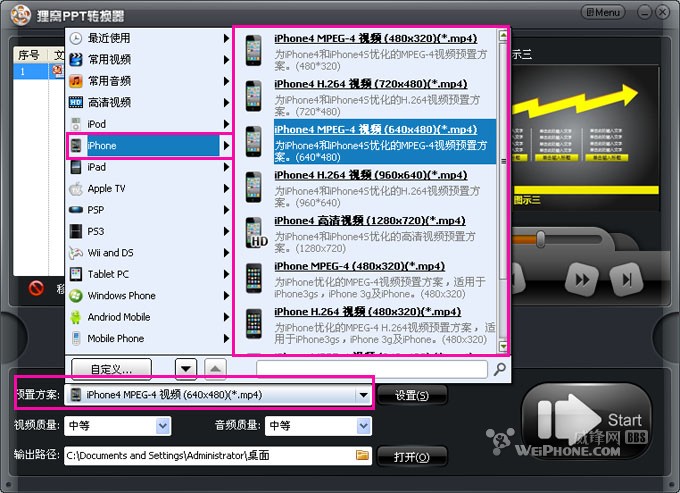This screenshot has width=680, height=493.
Task: Choose iPhone H.264 视频 (480x320) preset
Action: coord(367,325)
